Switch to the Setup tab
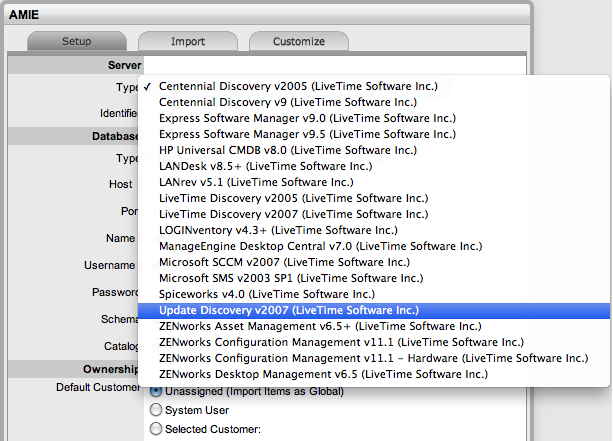 [77, 41]
